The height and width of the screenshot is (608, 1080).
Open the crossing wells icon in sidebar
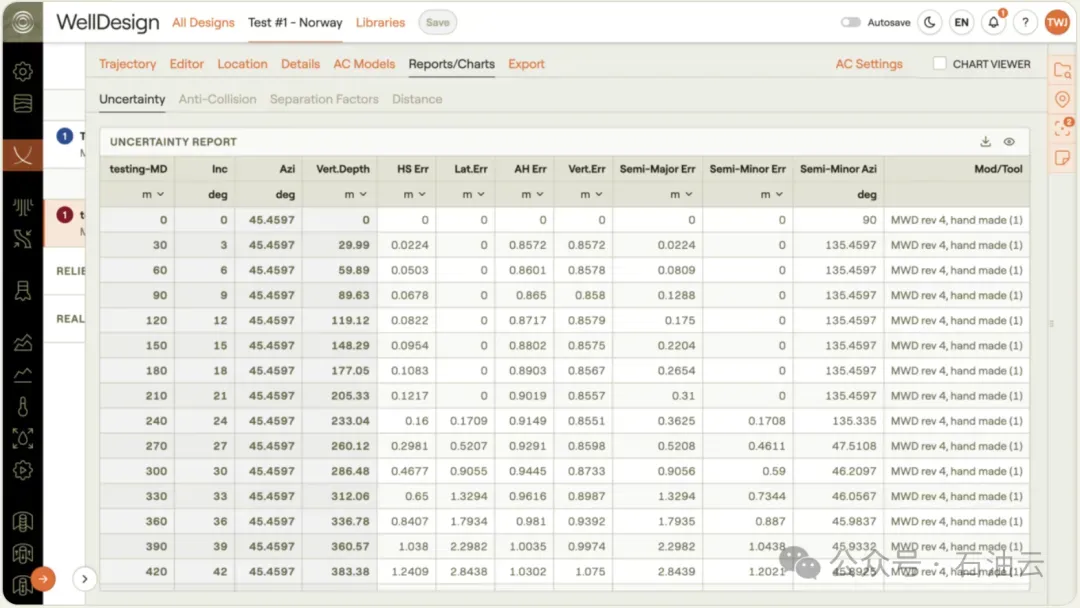click(23, 238)
